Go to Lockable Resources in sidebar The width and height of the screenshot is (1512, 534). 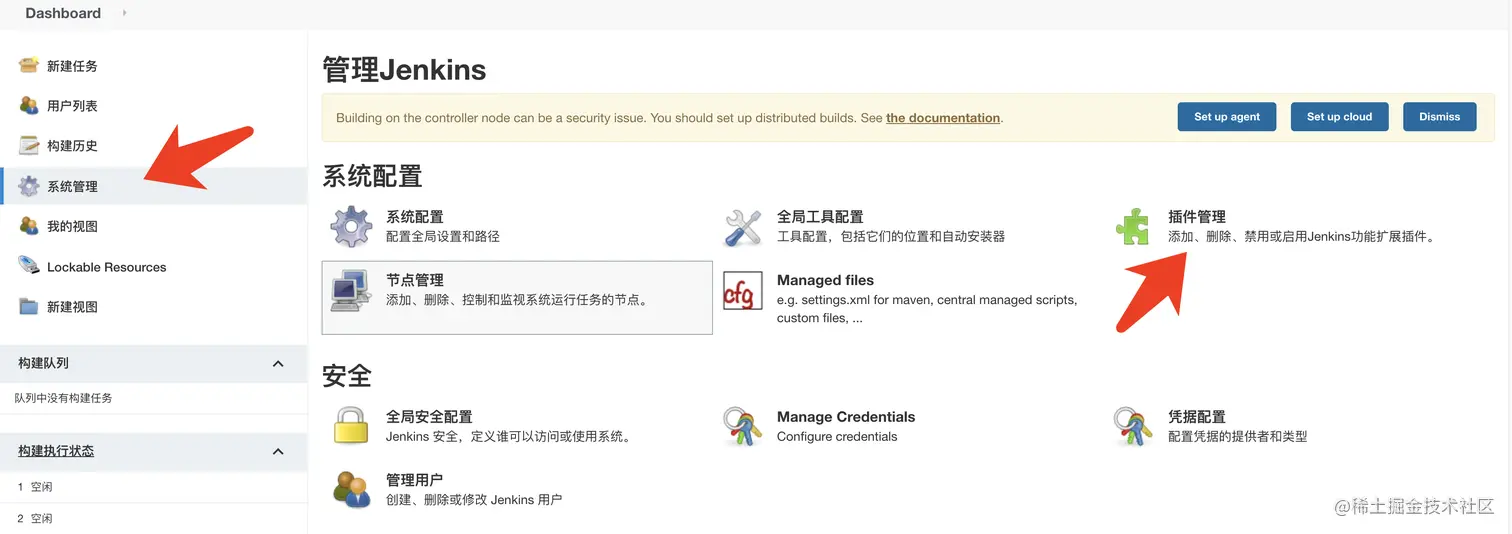pos(106,267)
